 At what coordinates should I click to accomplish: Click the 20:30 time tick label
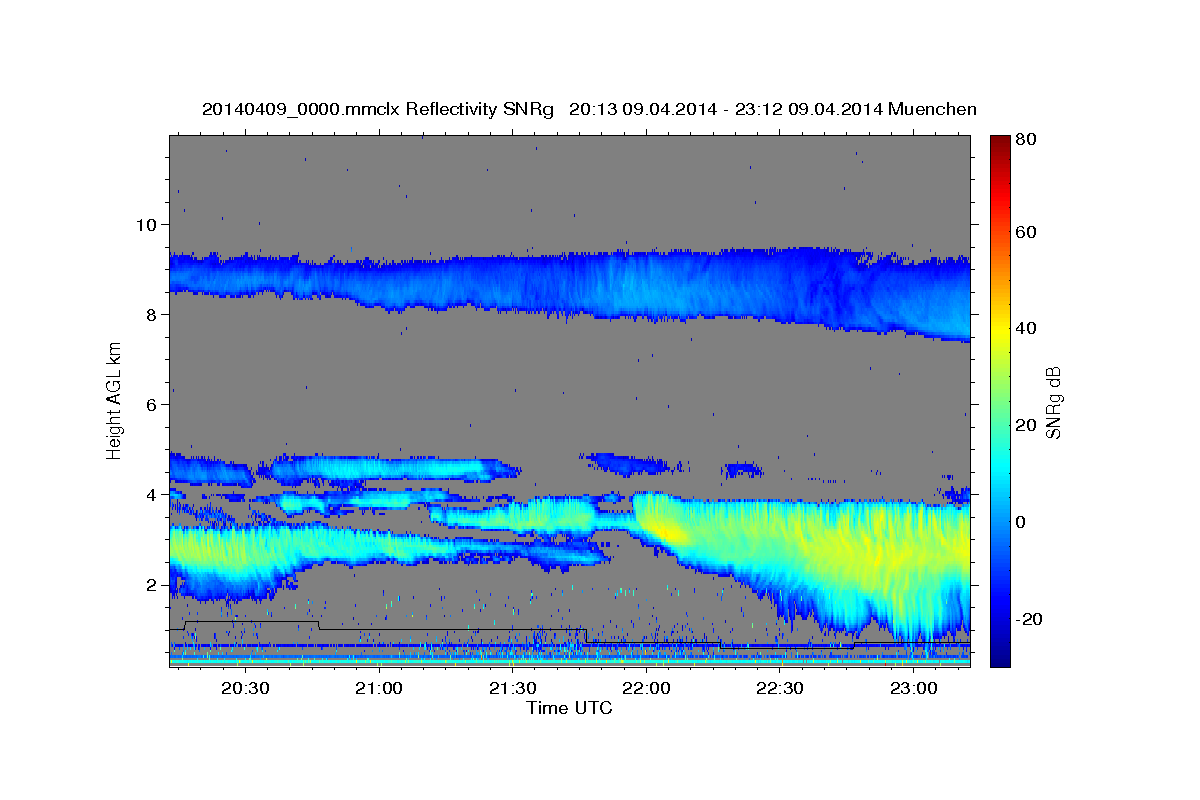click(244, 689)
